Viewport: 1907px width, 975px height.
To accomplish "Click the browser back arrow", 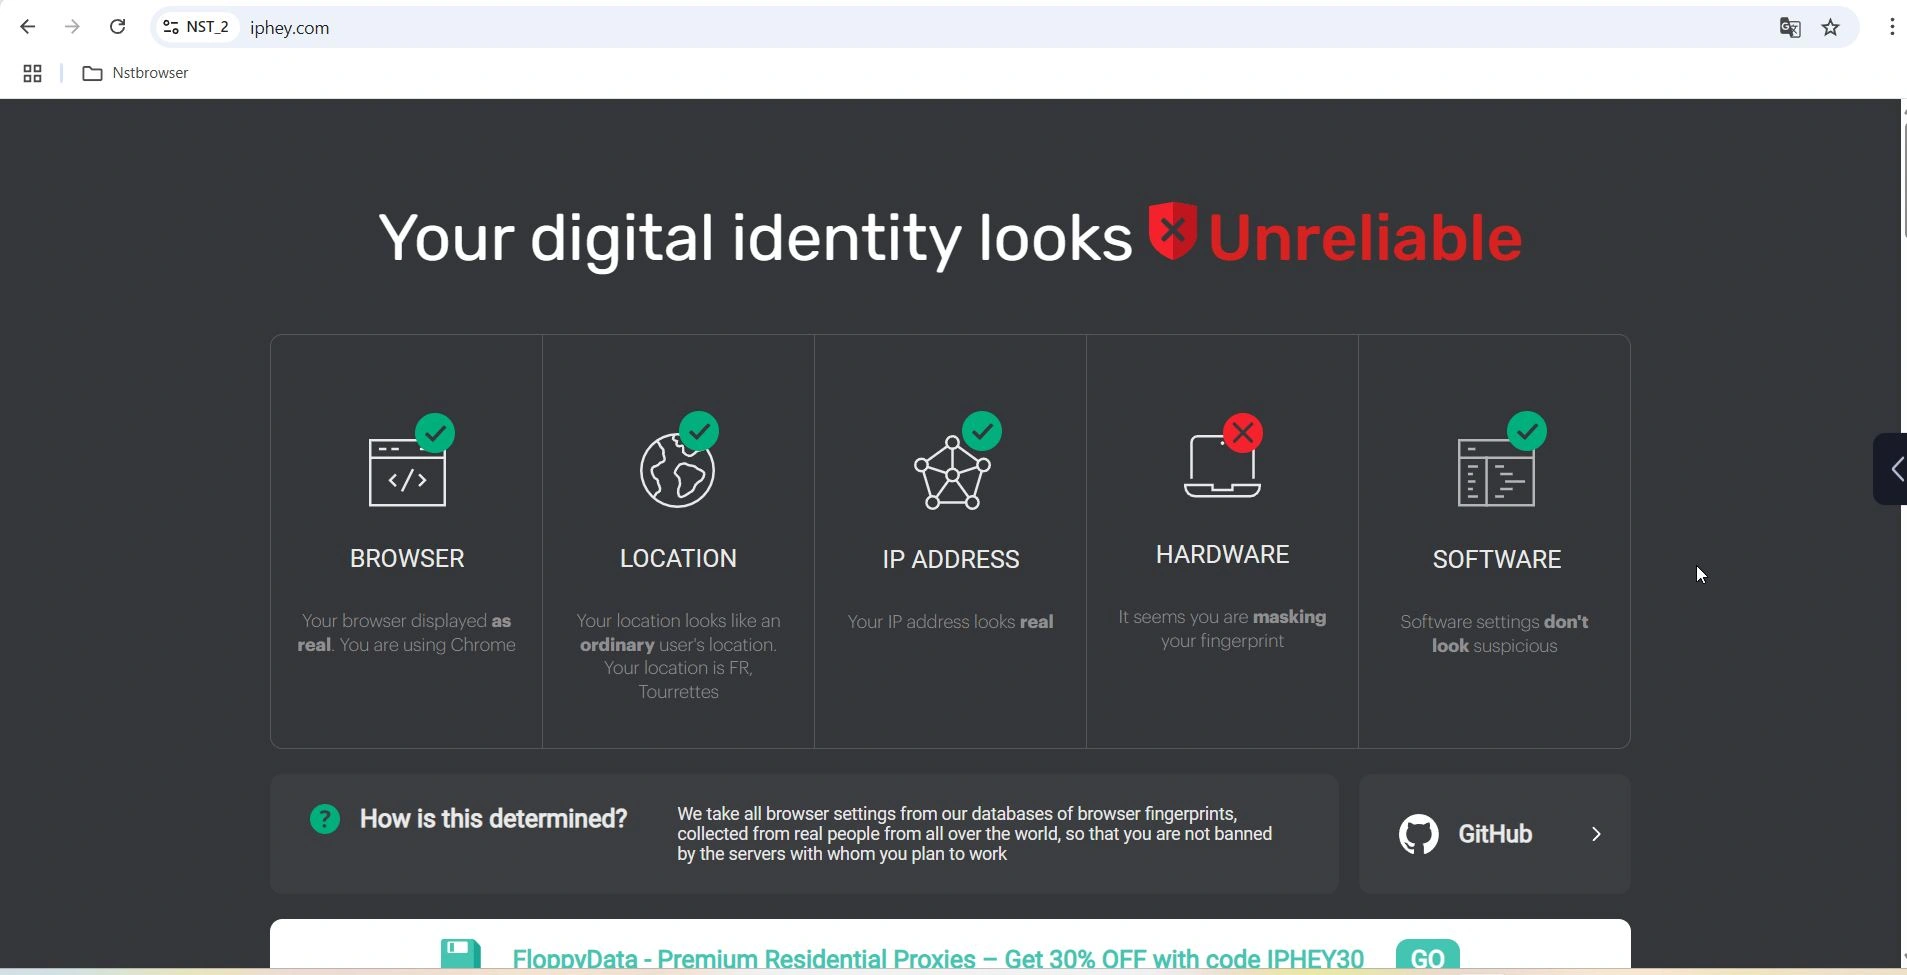I will [28, 27].
